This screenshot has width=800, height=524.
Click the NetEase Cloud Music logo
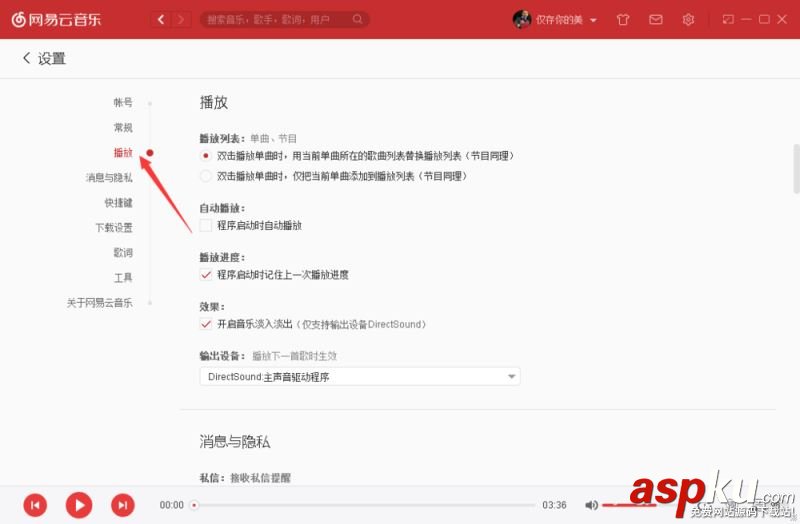(56, 19)
